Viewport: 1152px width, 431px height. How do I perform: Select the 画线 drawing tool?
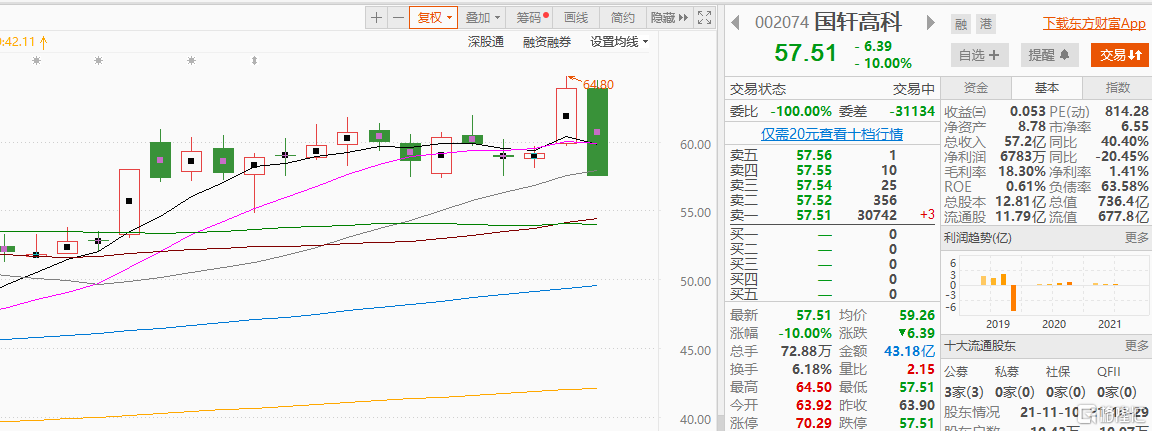pyautogui.click(x=576, y=18)
